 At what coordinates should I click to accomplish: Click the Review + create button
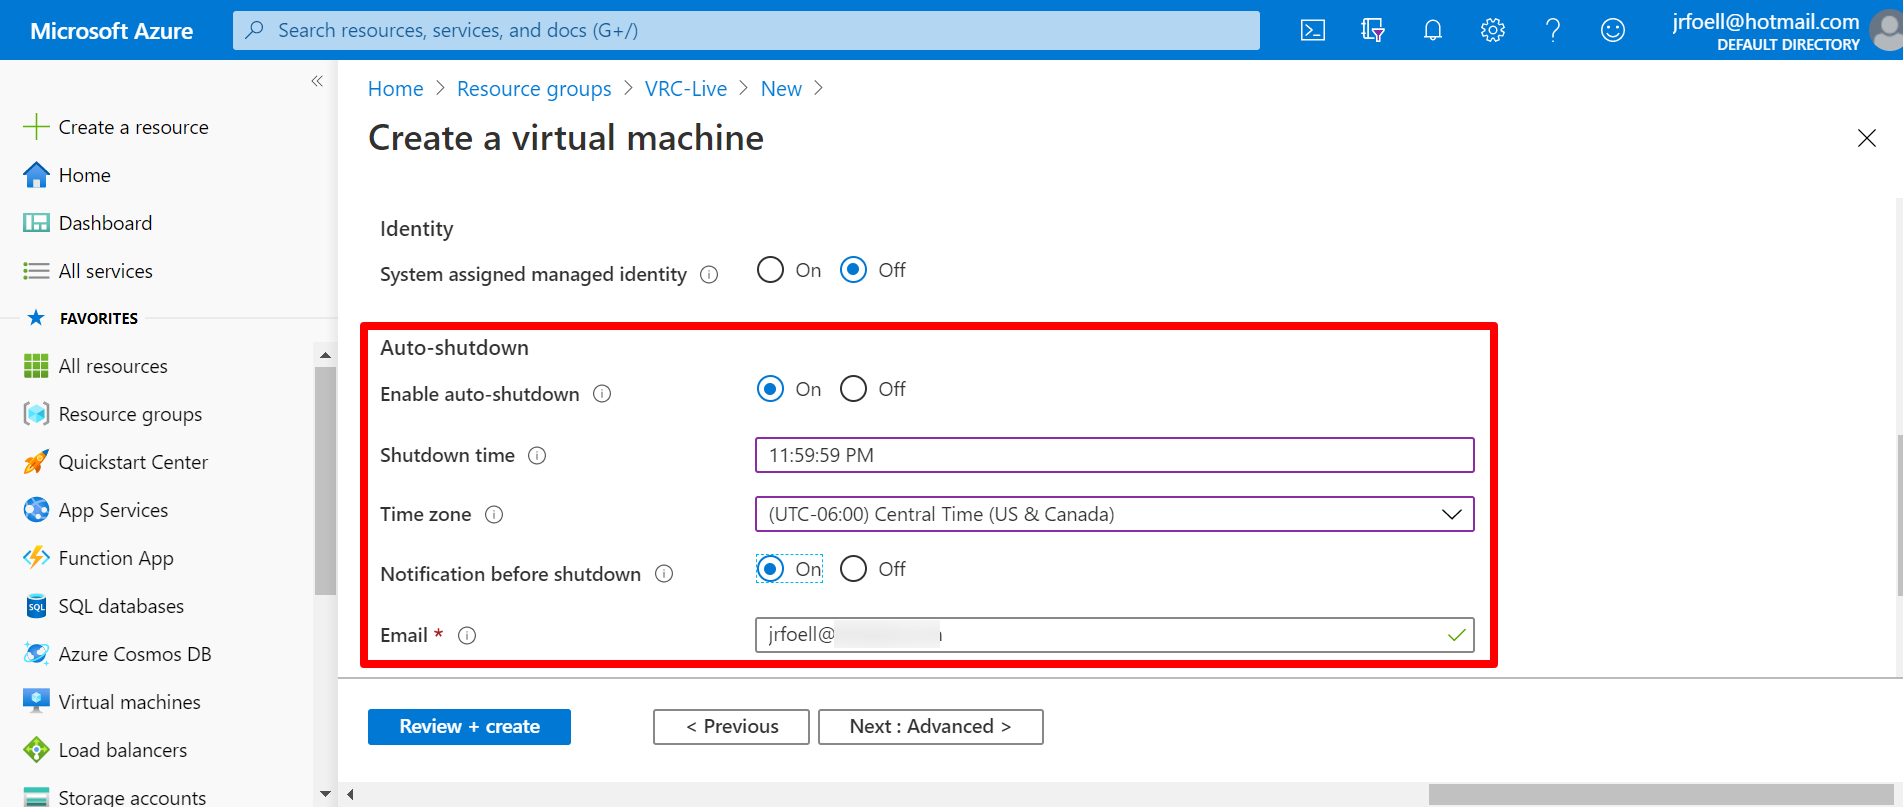point(469,727)
